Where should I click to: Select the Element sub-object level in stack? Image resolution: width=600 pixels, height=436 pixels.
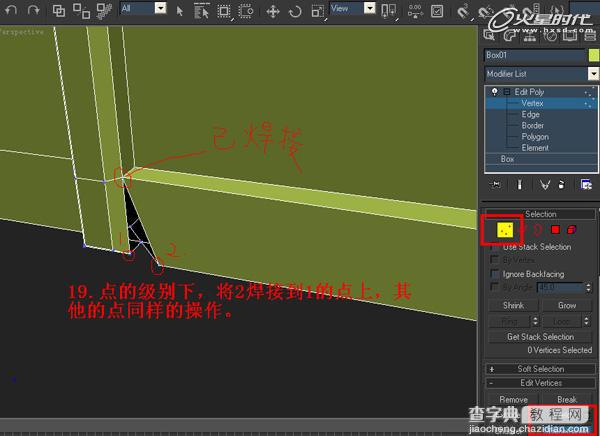click(535, 148)
